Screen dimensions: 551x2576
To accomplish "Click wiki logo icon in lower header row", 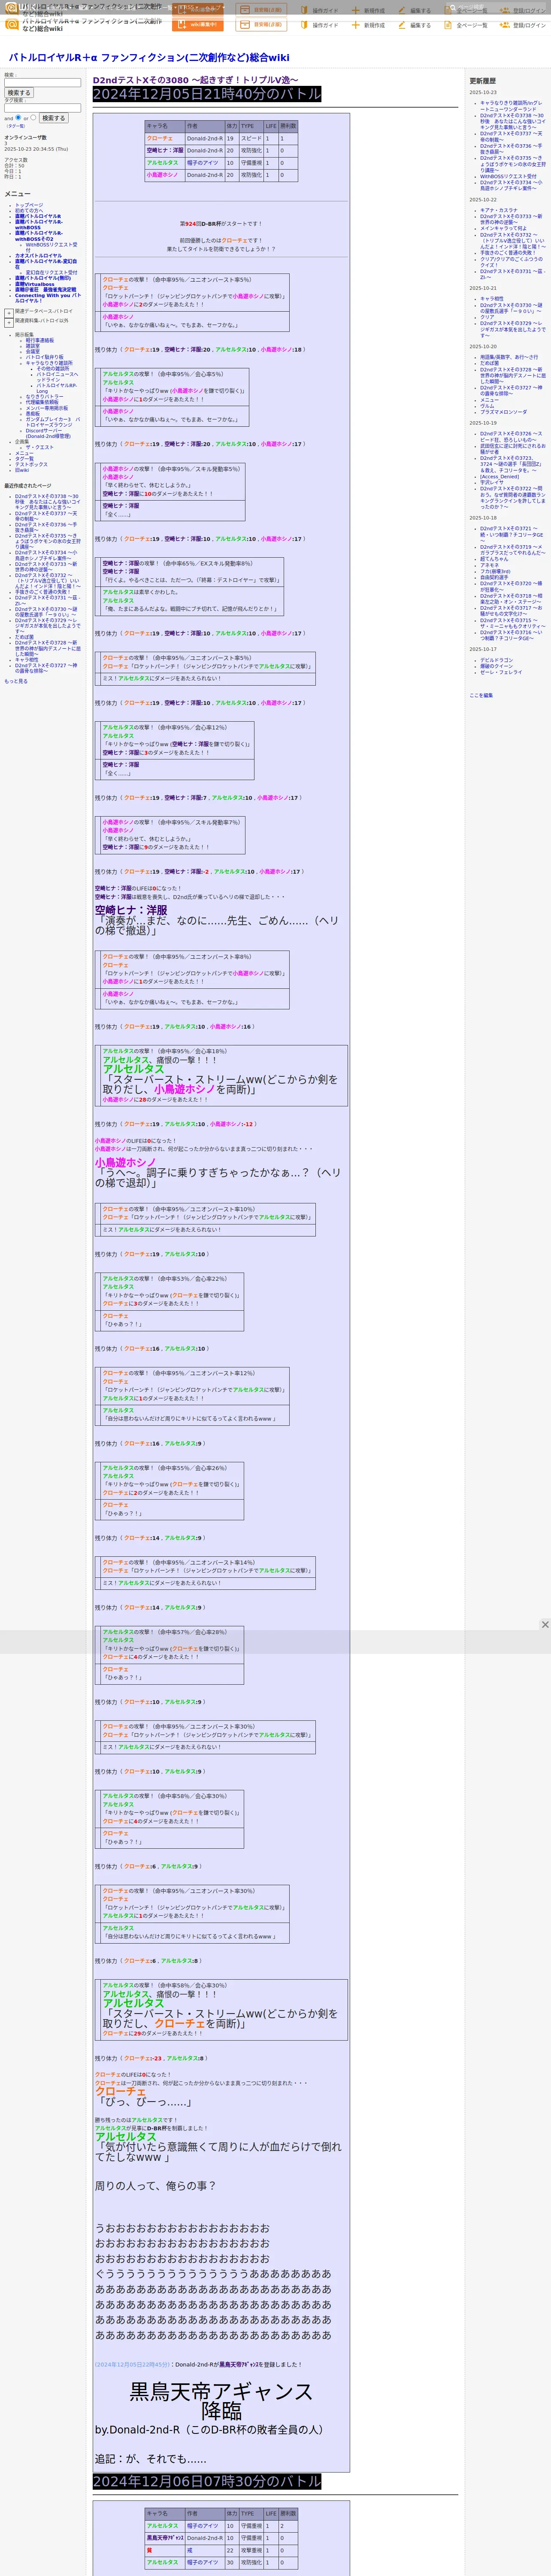I will click(12, 25).
